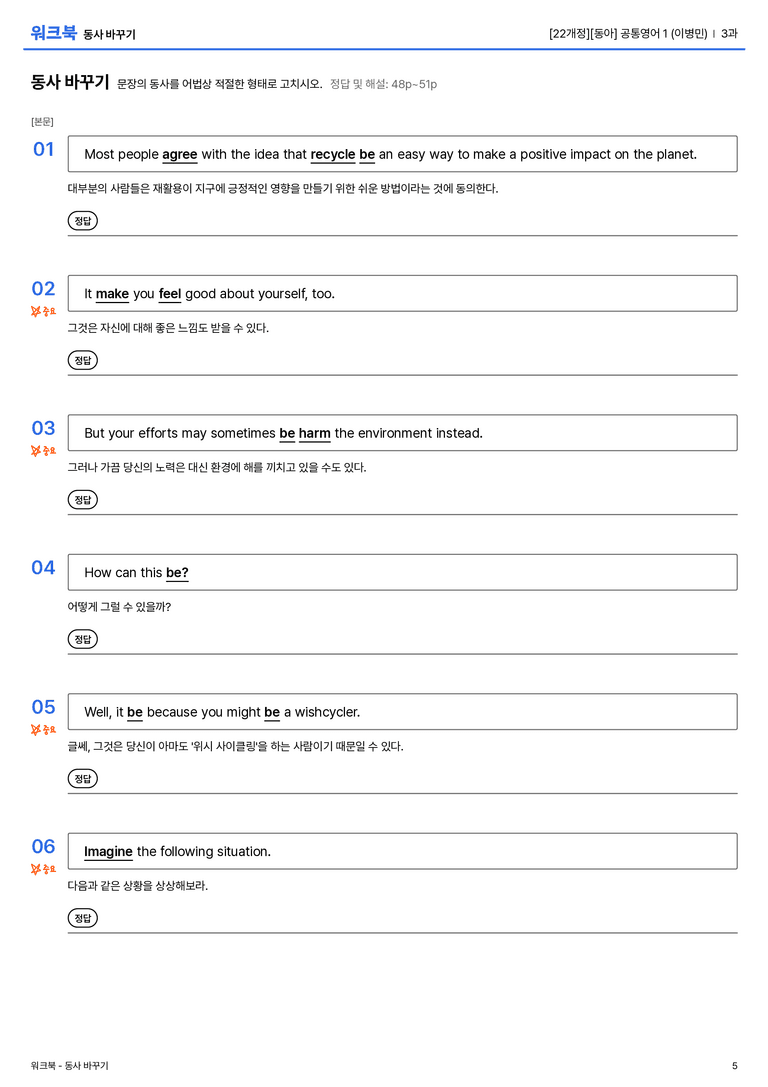Click the 정답 badge under question 01
This screenshot has height=1087, width=768.
click(82, 221)
